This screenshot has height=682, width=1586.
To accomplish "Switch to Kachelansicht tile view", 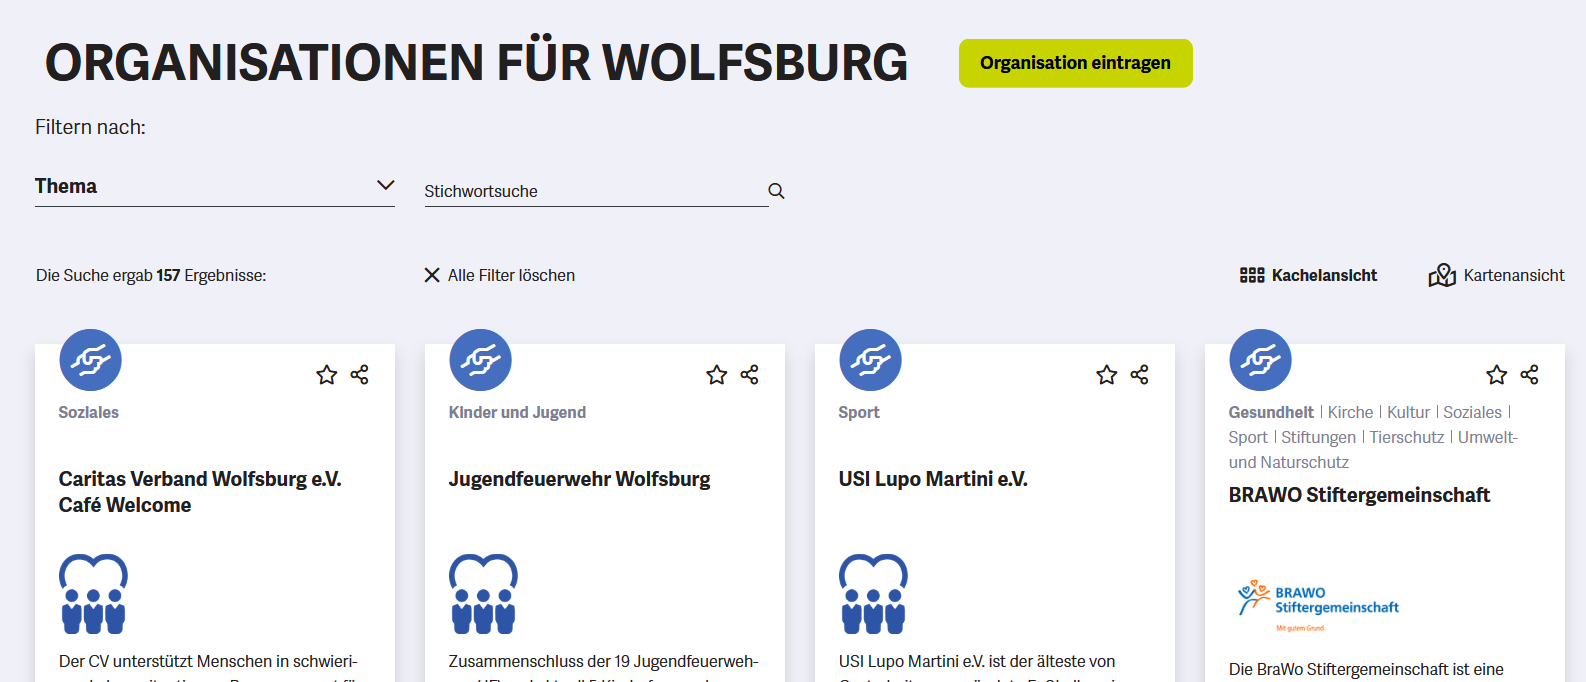I will 1308,275.
